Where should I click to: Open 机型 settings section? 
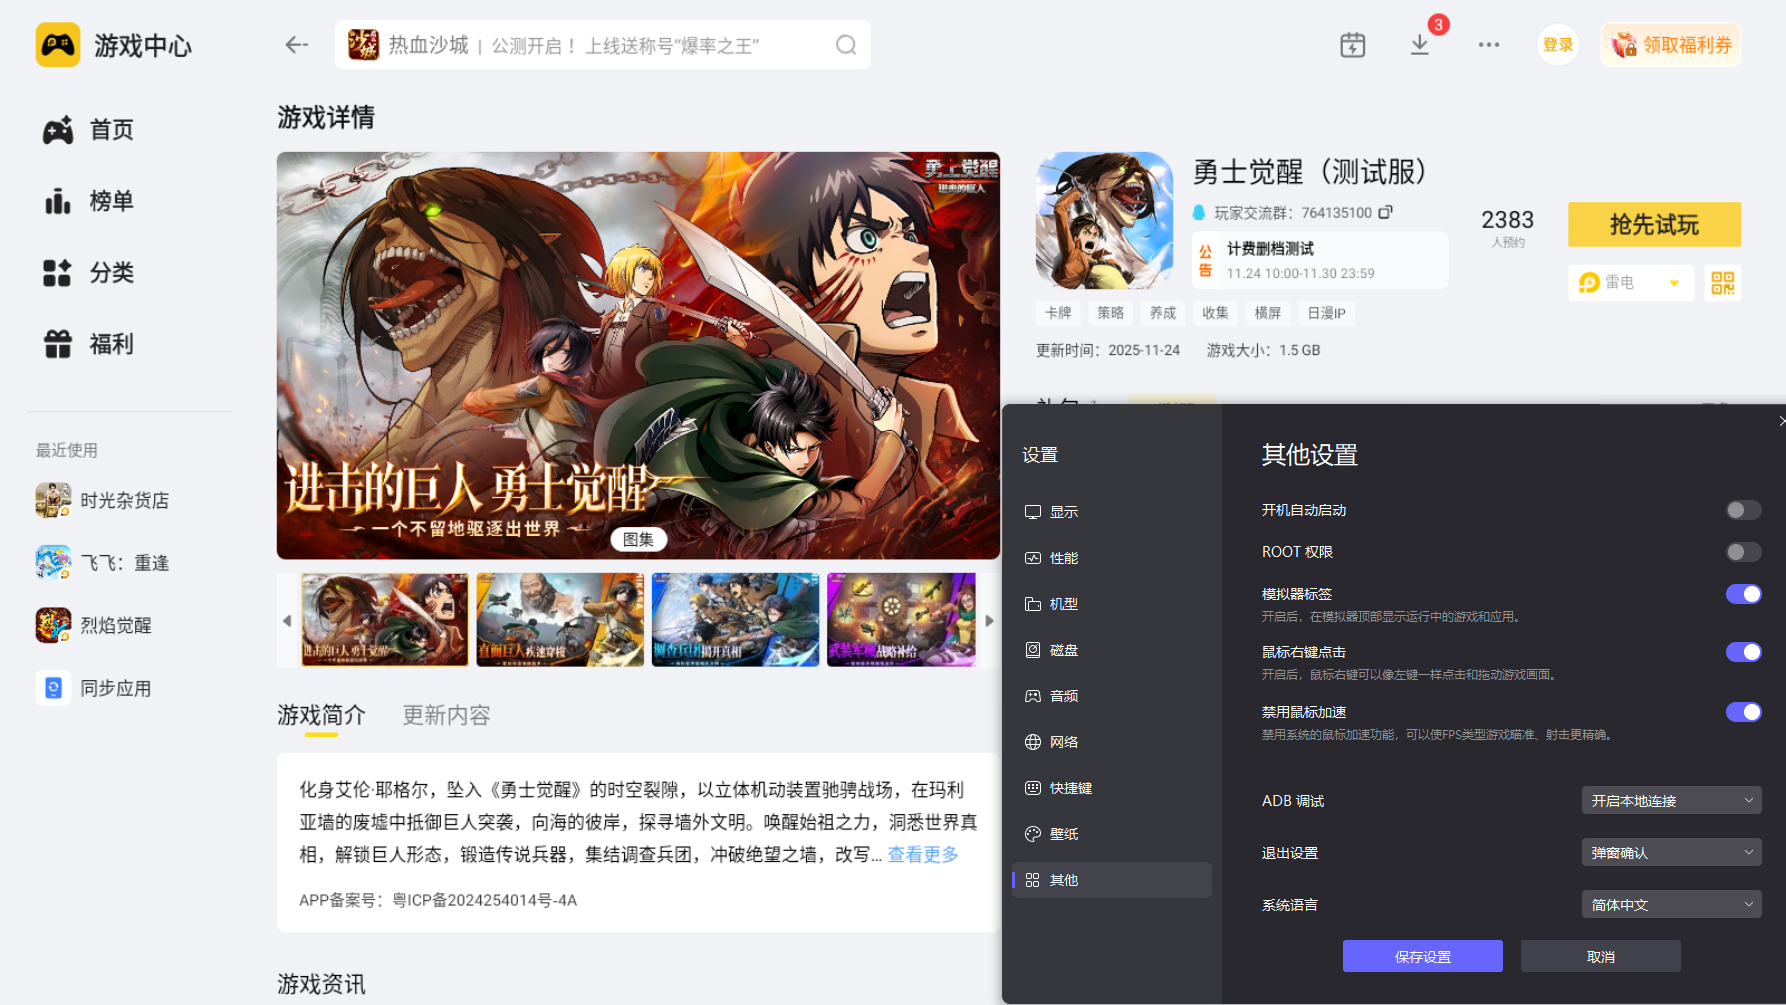(x=1112, y=604)
